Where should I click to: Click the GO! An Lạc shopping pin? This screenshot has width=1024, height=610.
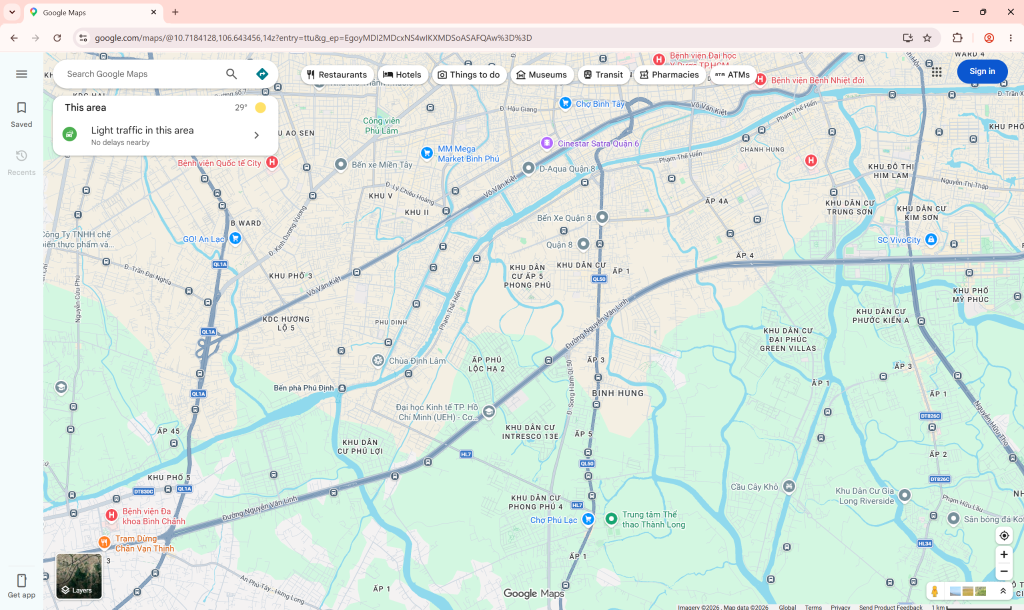click(x=235, y=238)
